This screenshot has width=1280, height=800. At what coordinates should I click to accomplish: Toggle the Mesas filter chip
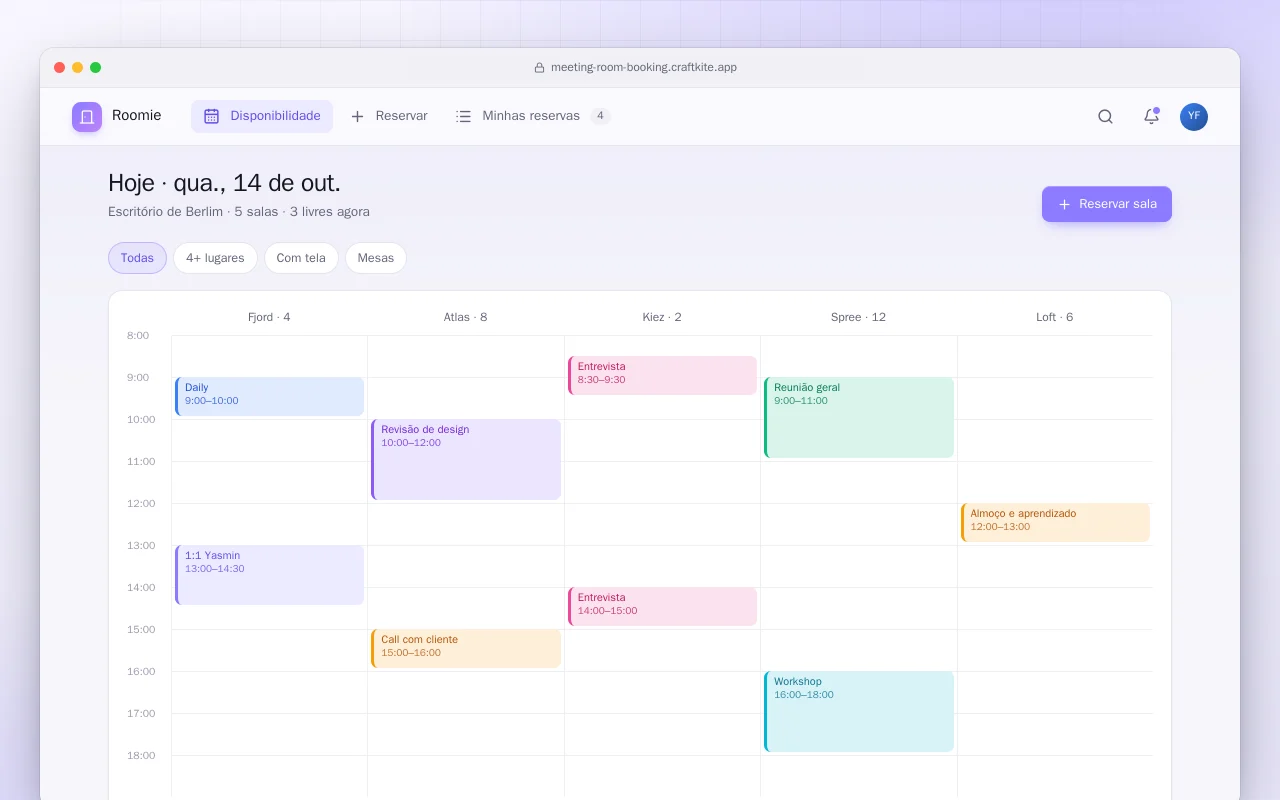pyautogui.click(x=376, y=258)
